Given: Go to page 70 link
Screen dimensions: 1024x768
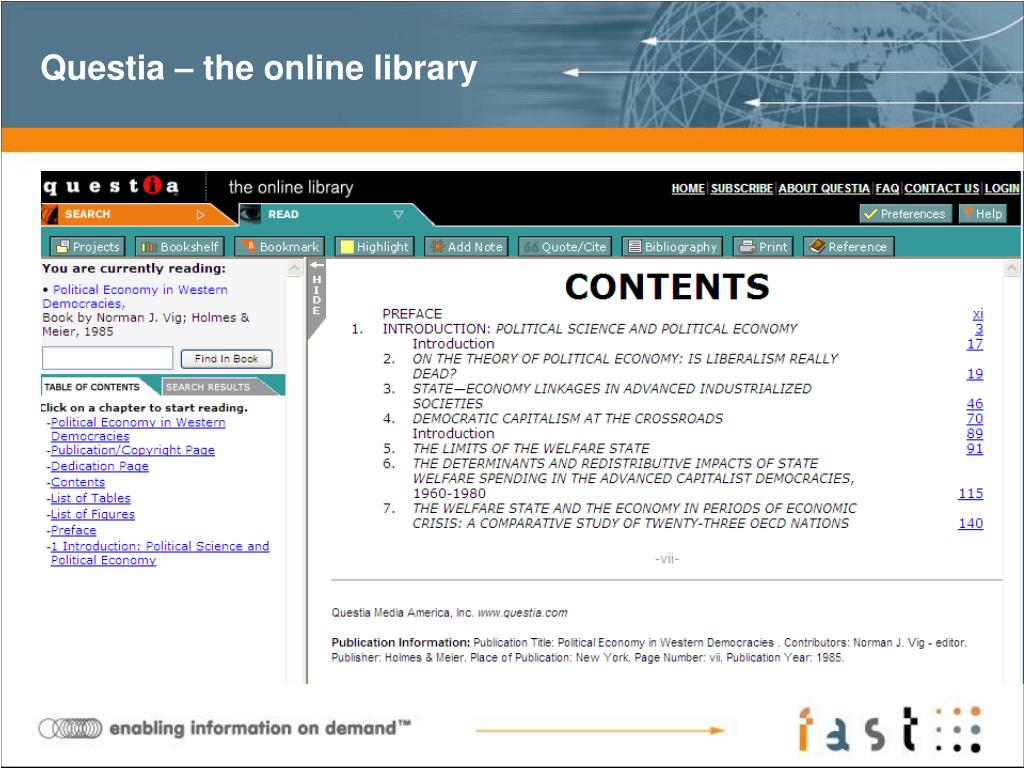Looking at the screenshot, I should [975, 419].
